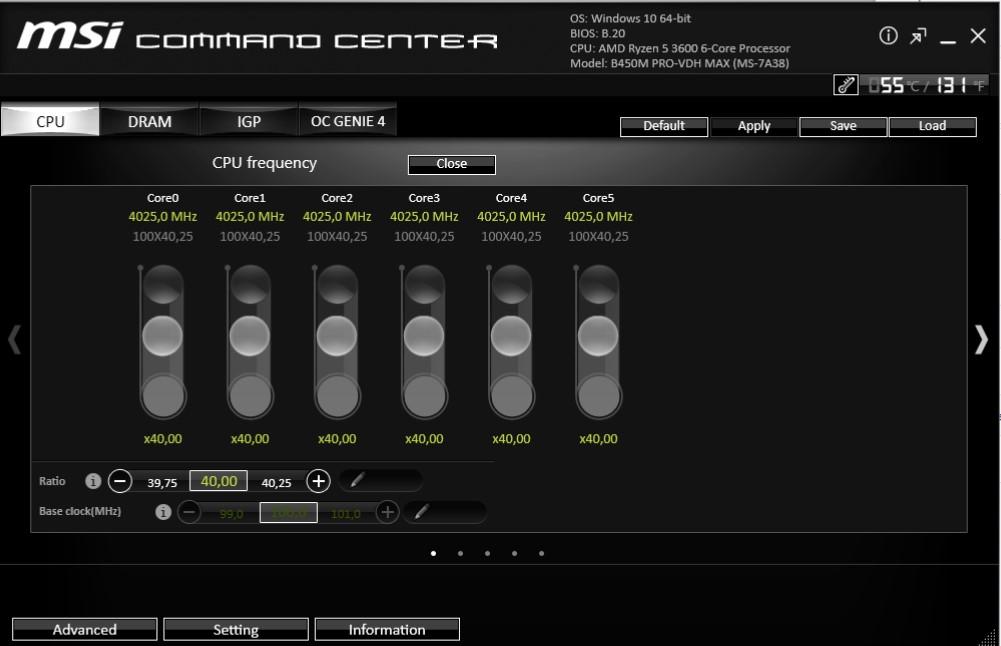1001x646 pixels.
Task: Increase Base clock with plus button
Action: point(388,512)
